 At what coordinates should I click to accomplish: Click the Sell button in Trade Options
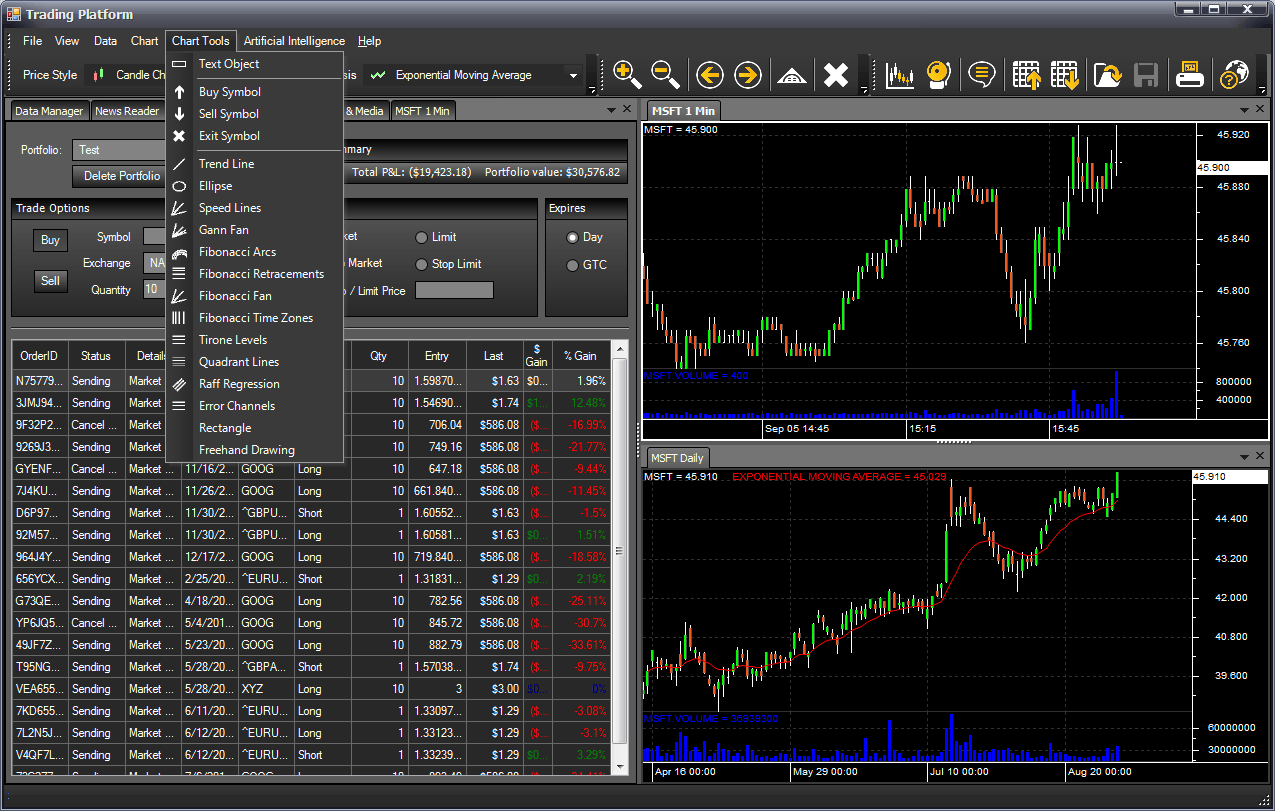coord(50,281)
